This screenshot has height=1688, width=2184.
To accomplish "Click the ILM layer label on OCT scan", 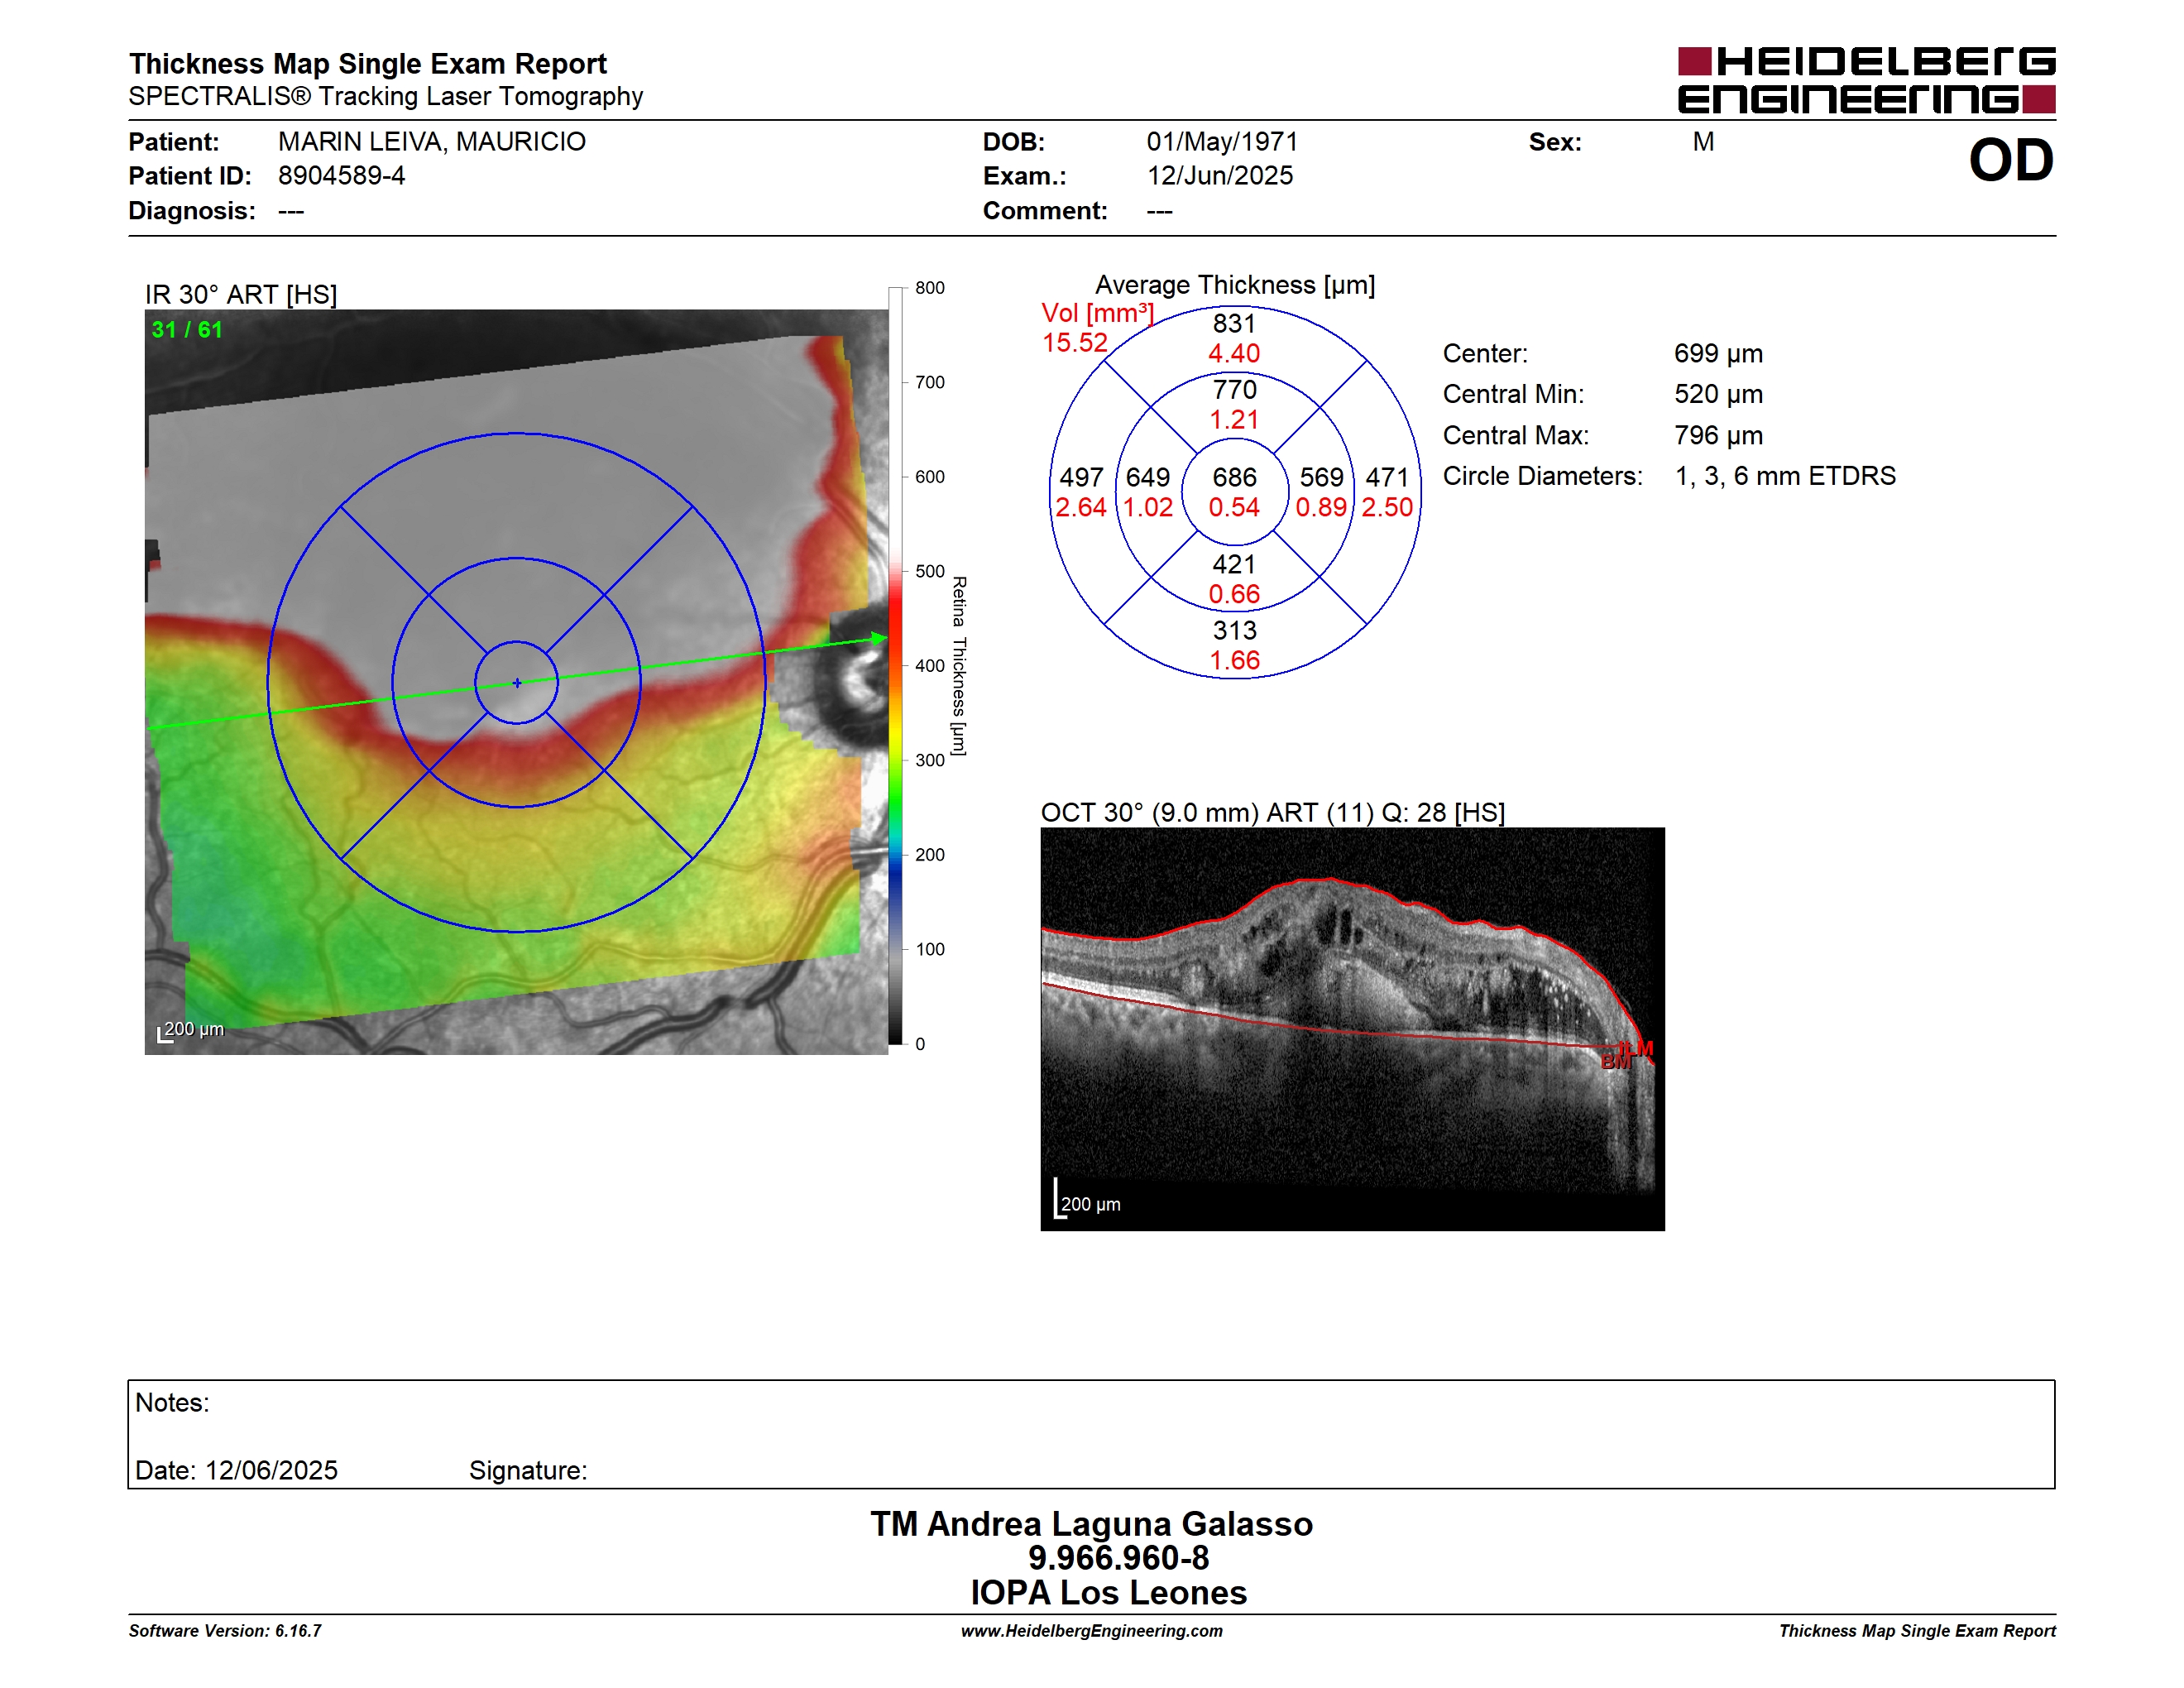I will tap(1637, 1048).
